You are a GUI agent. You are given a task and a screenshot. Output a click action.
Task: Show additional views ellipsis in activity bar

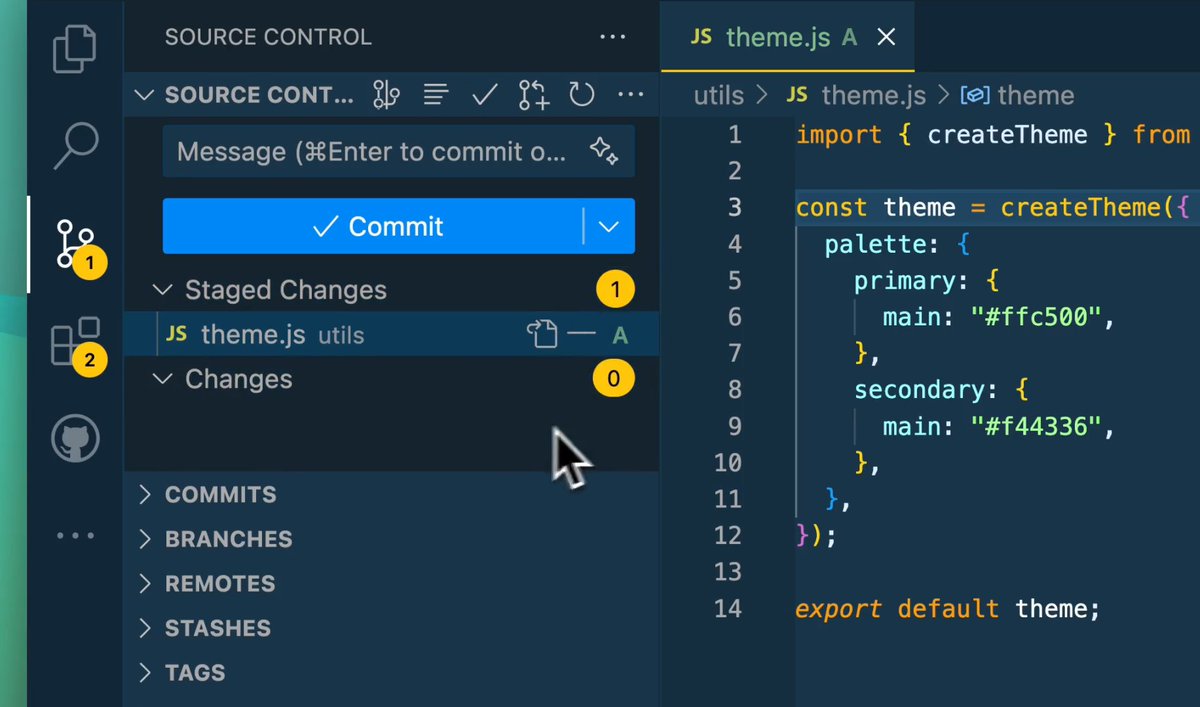76,536
